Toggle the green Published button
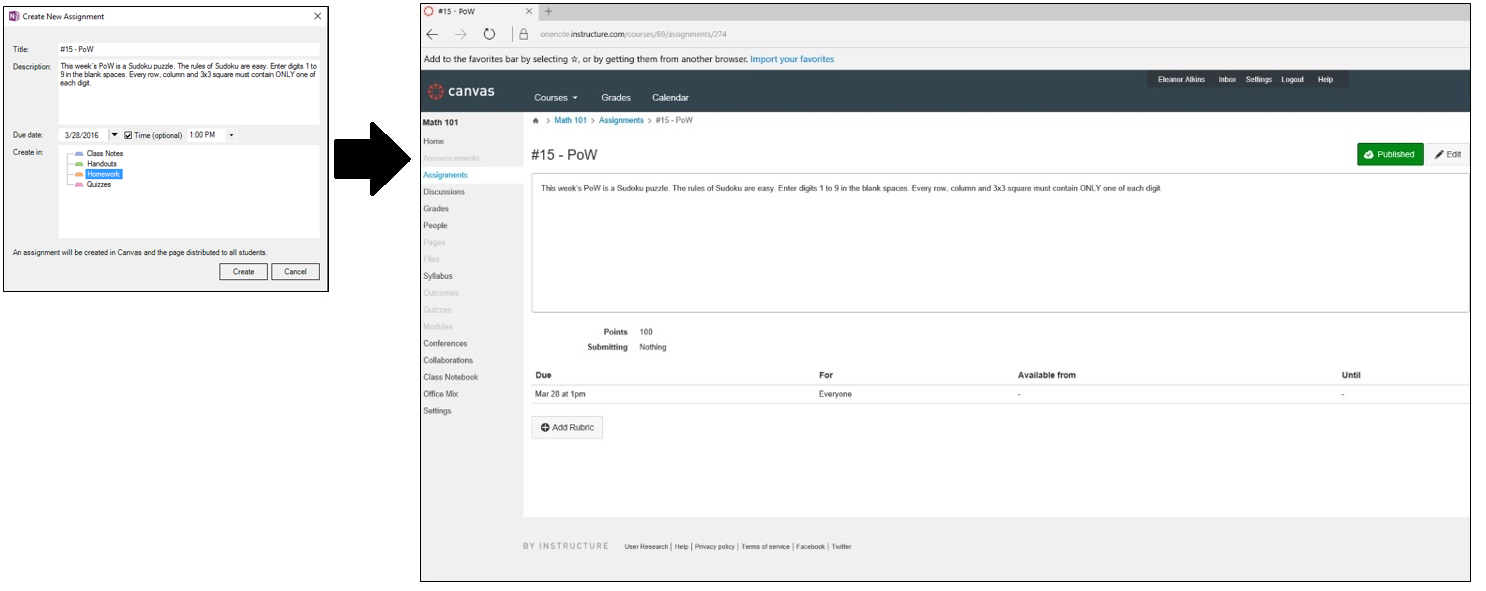The image size is (1486, 591). pos(1389,154)
